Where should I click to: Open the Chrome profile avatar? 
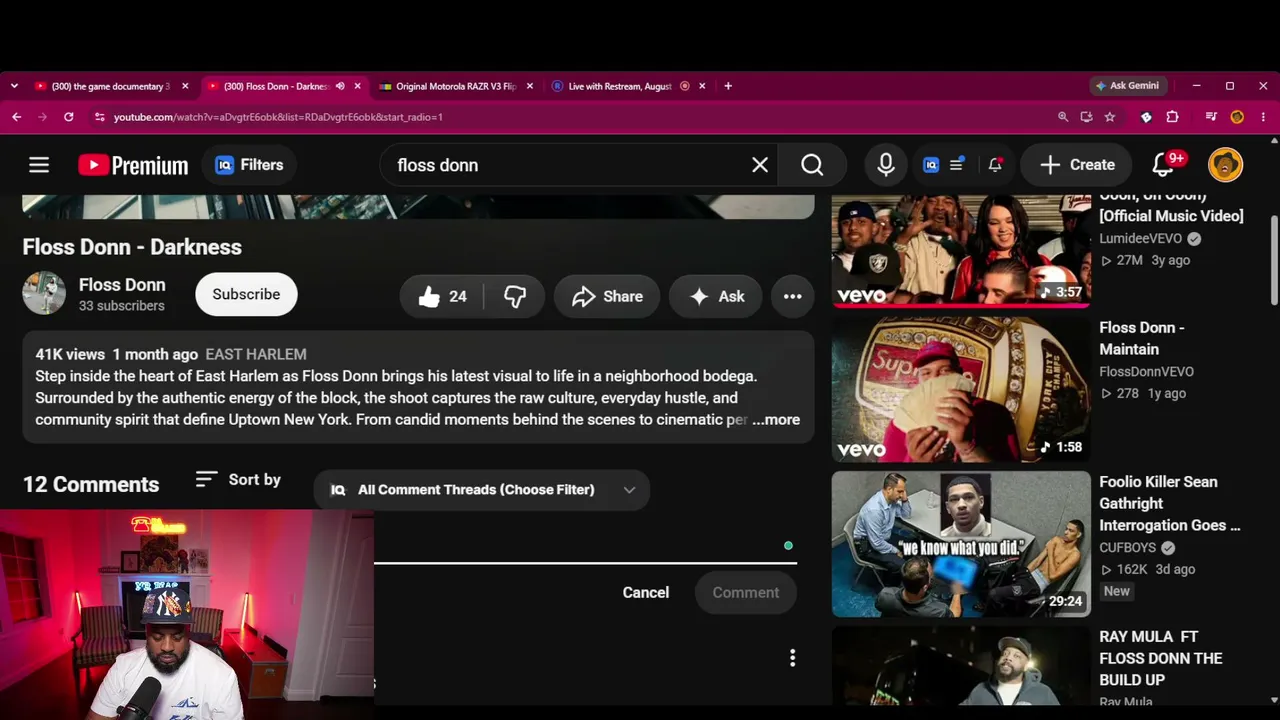(1237, 117)
